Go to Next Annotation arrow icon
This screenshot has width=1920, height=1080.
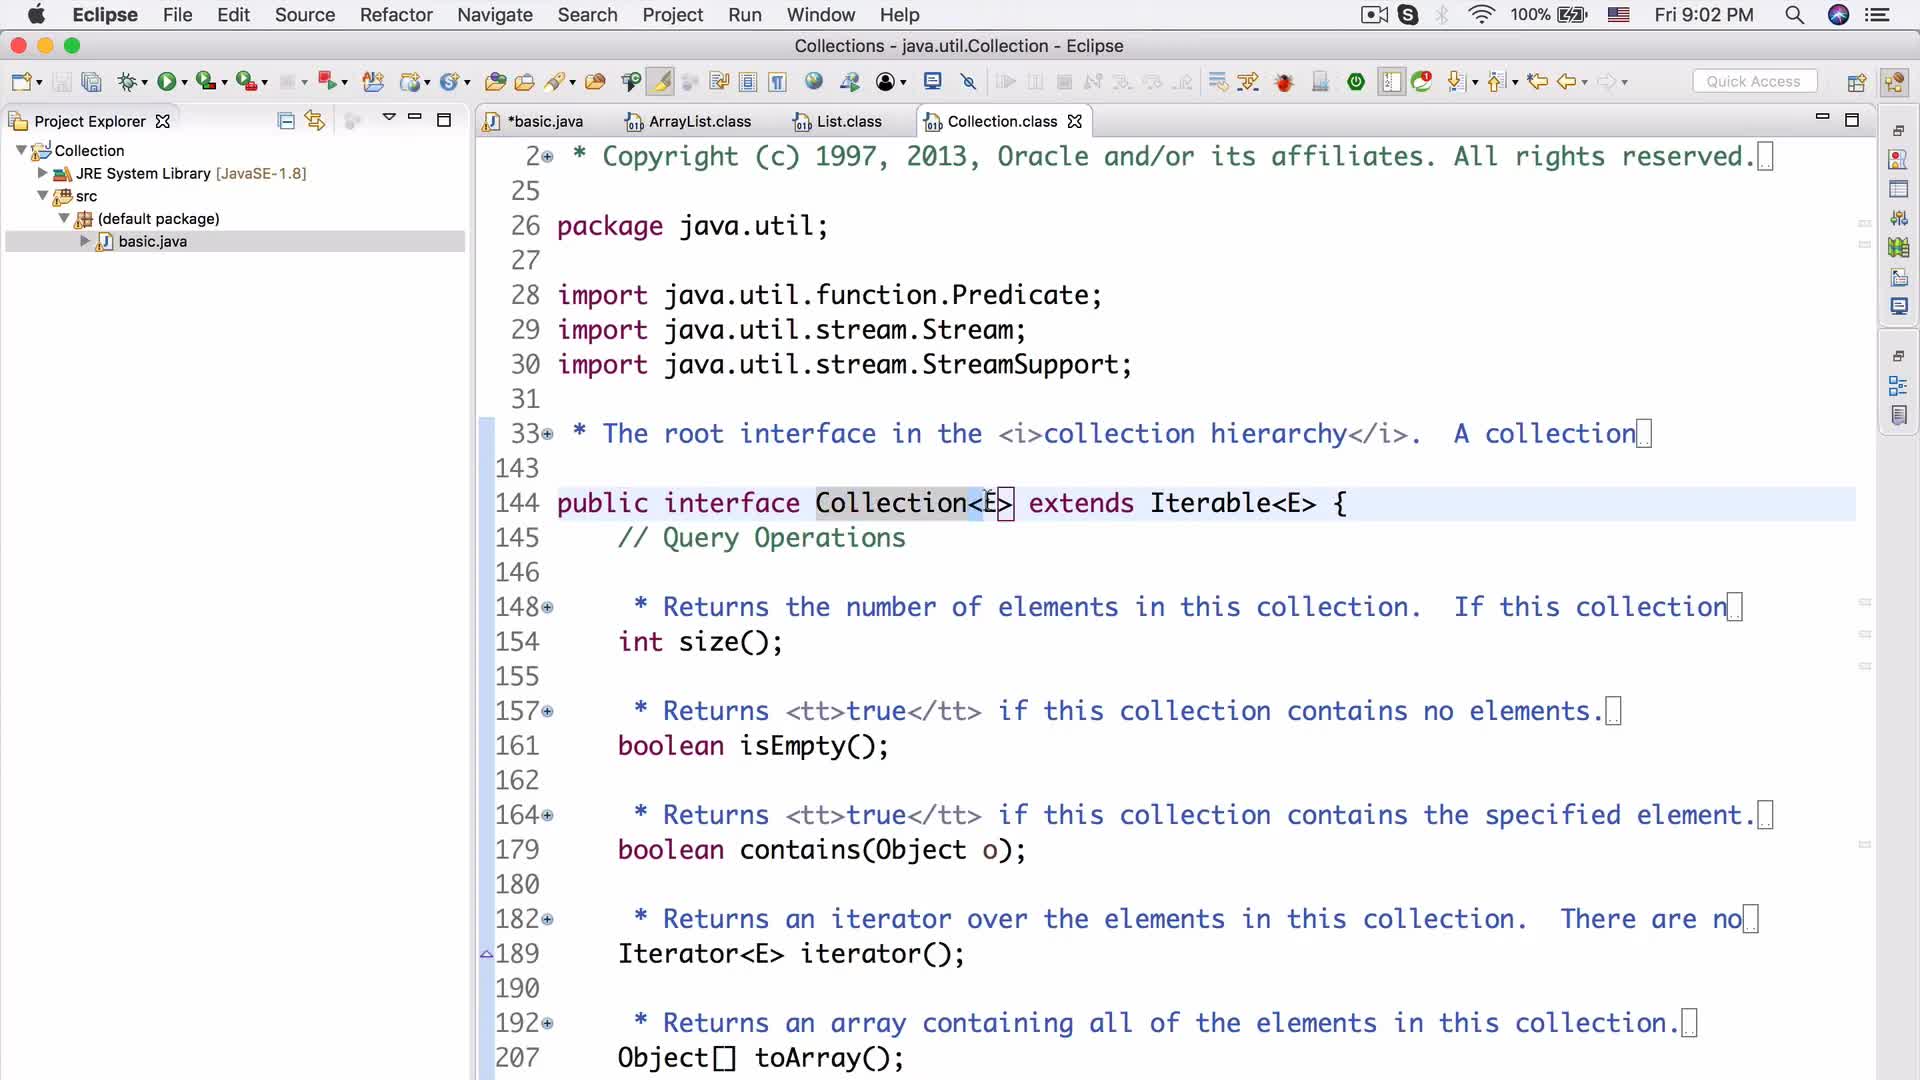click(1457, 82)
